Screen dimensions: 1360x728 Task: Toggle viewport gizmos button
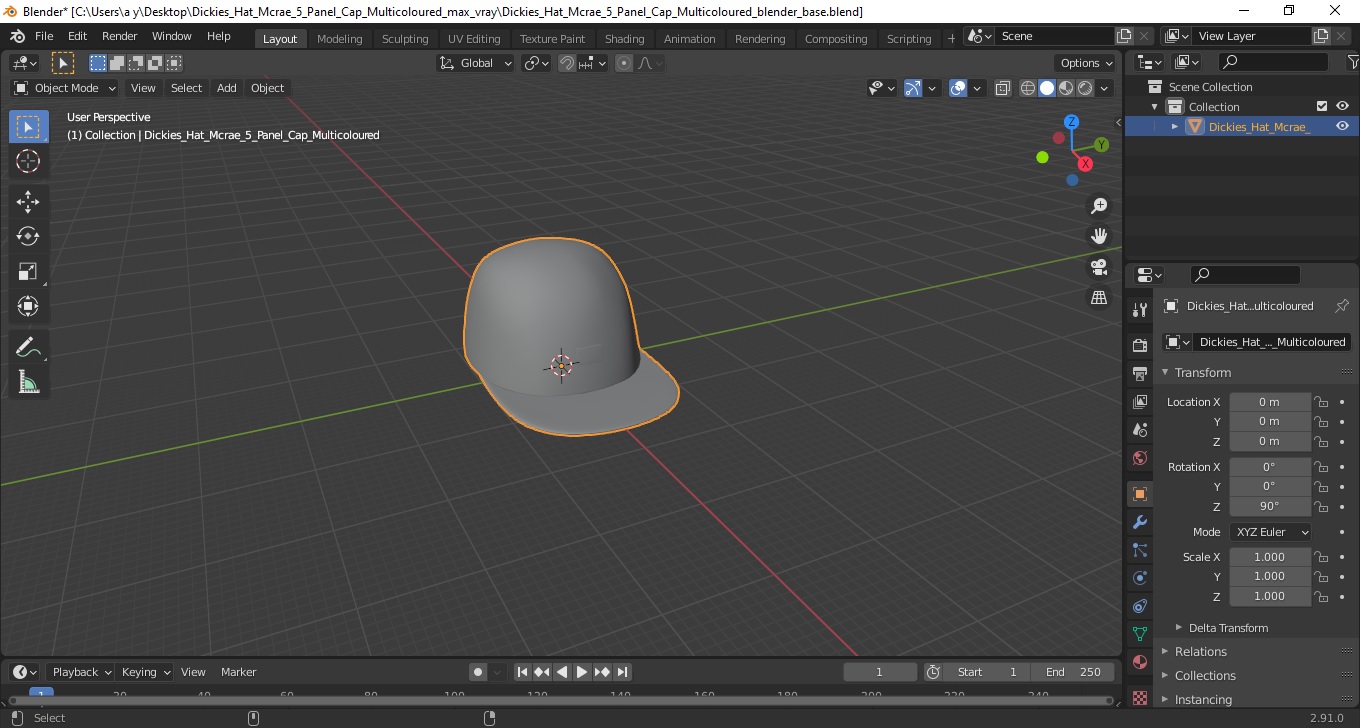[x=913, y=88]
